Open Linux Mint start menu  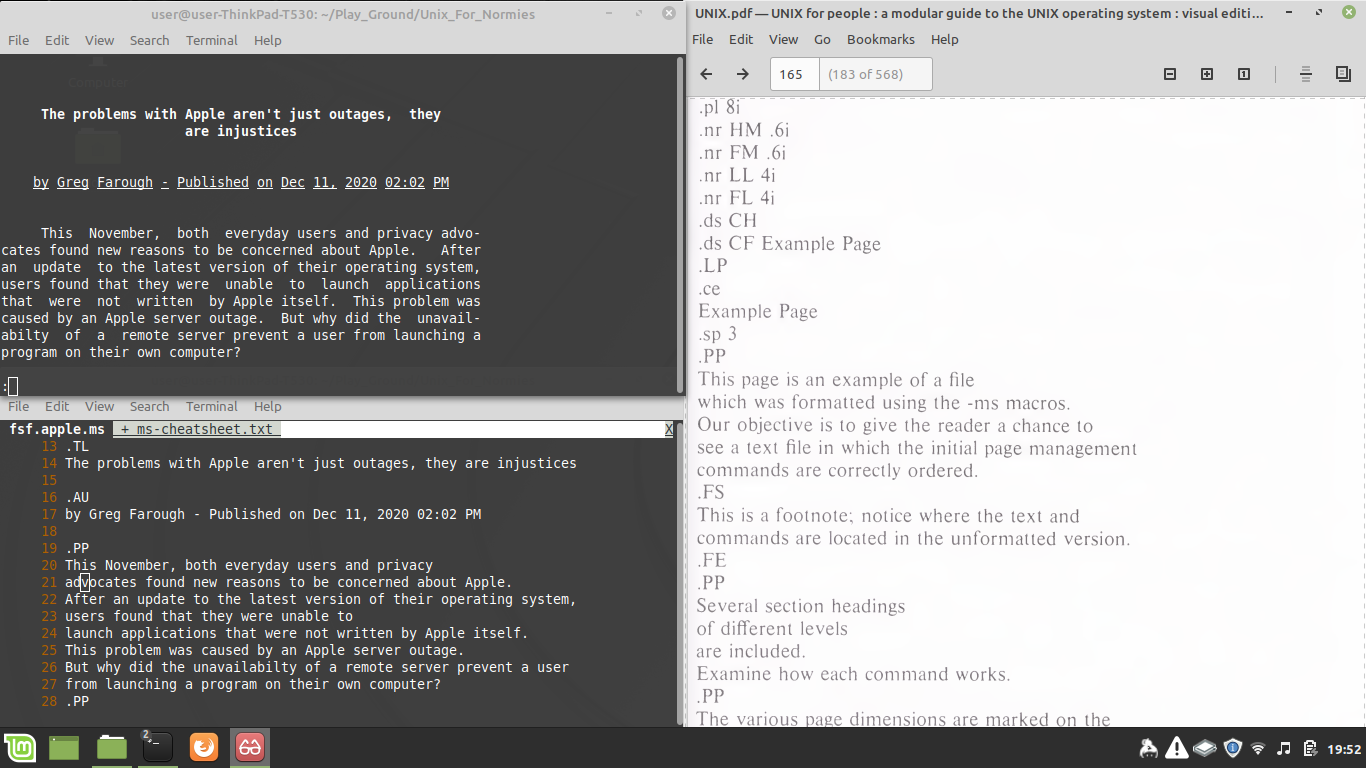click(x=20, y=747)
